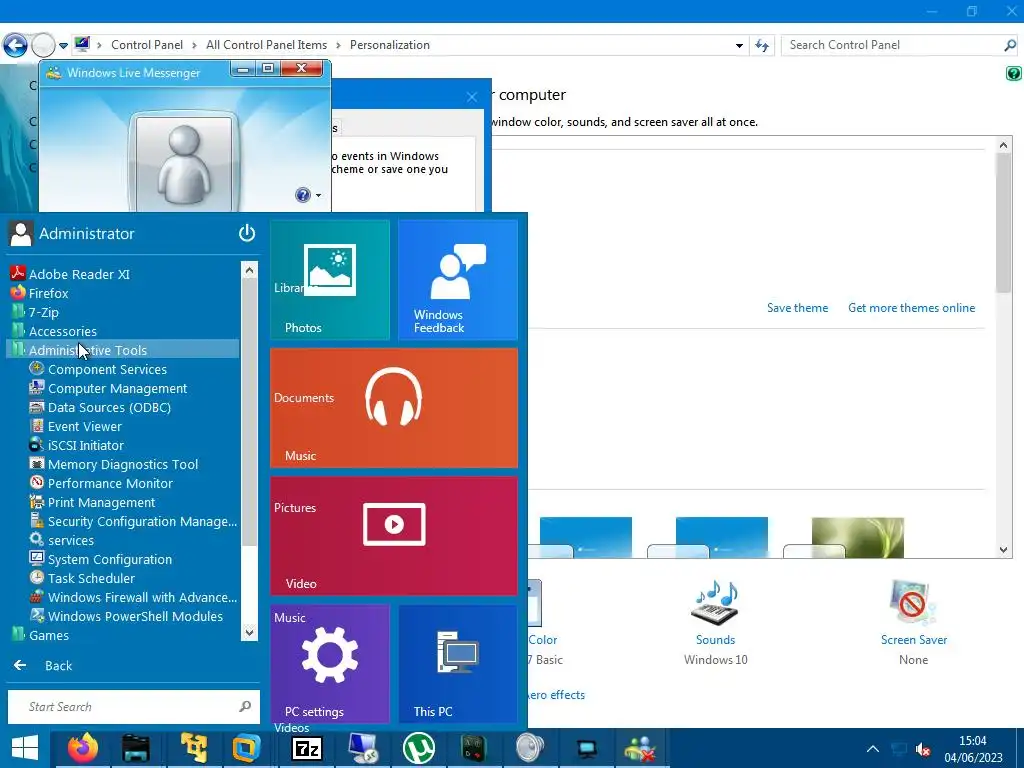Refresh the Control Panel address bar
Viewport: 1024px width, 768px height.
click(762, 45)
